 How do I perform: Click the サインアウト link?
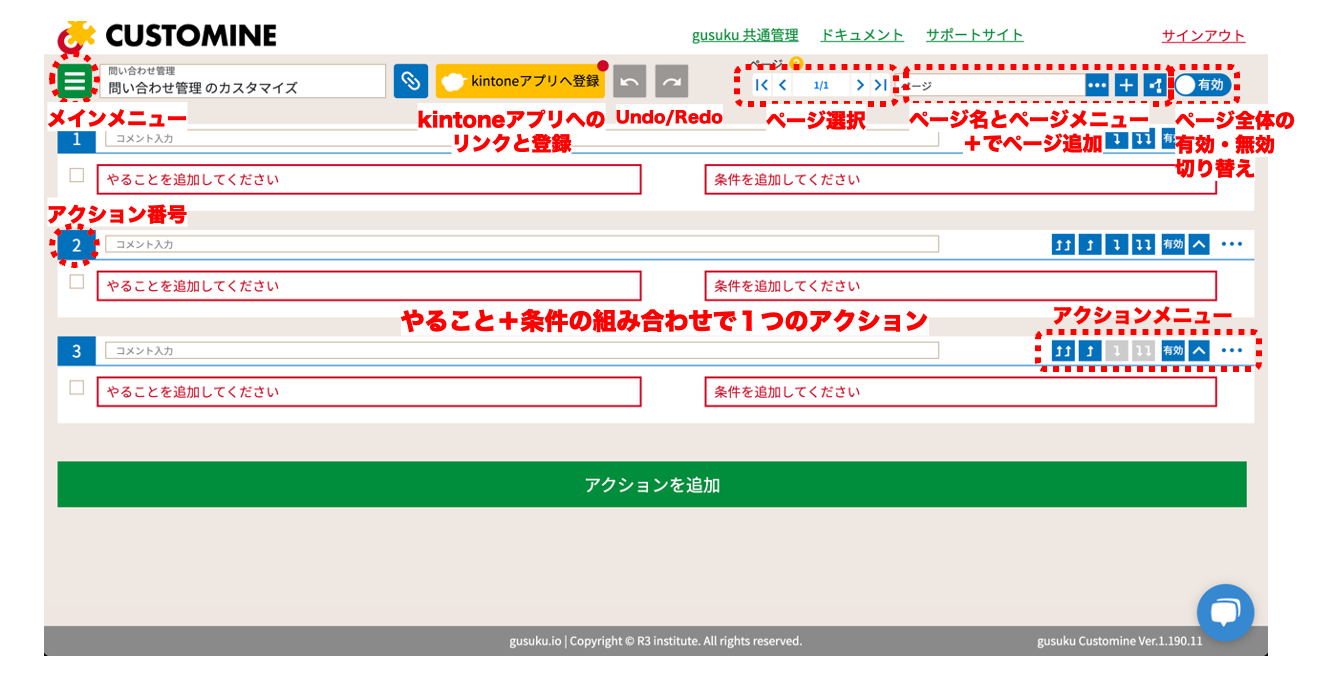[1203, 36]
